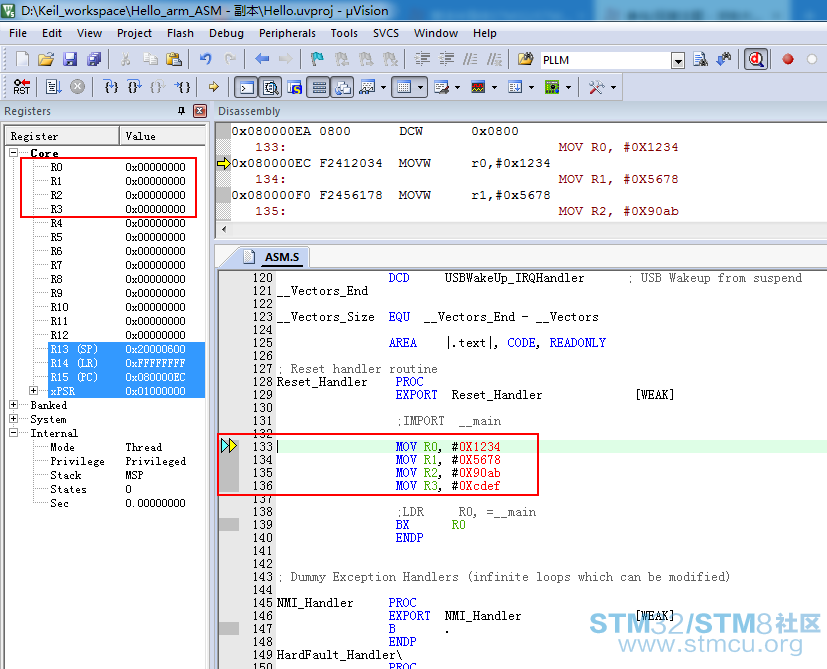Open the Analysis windows dropdown arrow

point(494,87)
